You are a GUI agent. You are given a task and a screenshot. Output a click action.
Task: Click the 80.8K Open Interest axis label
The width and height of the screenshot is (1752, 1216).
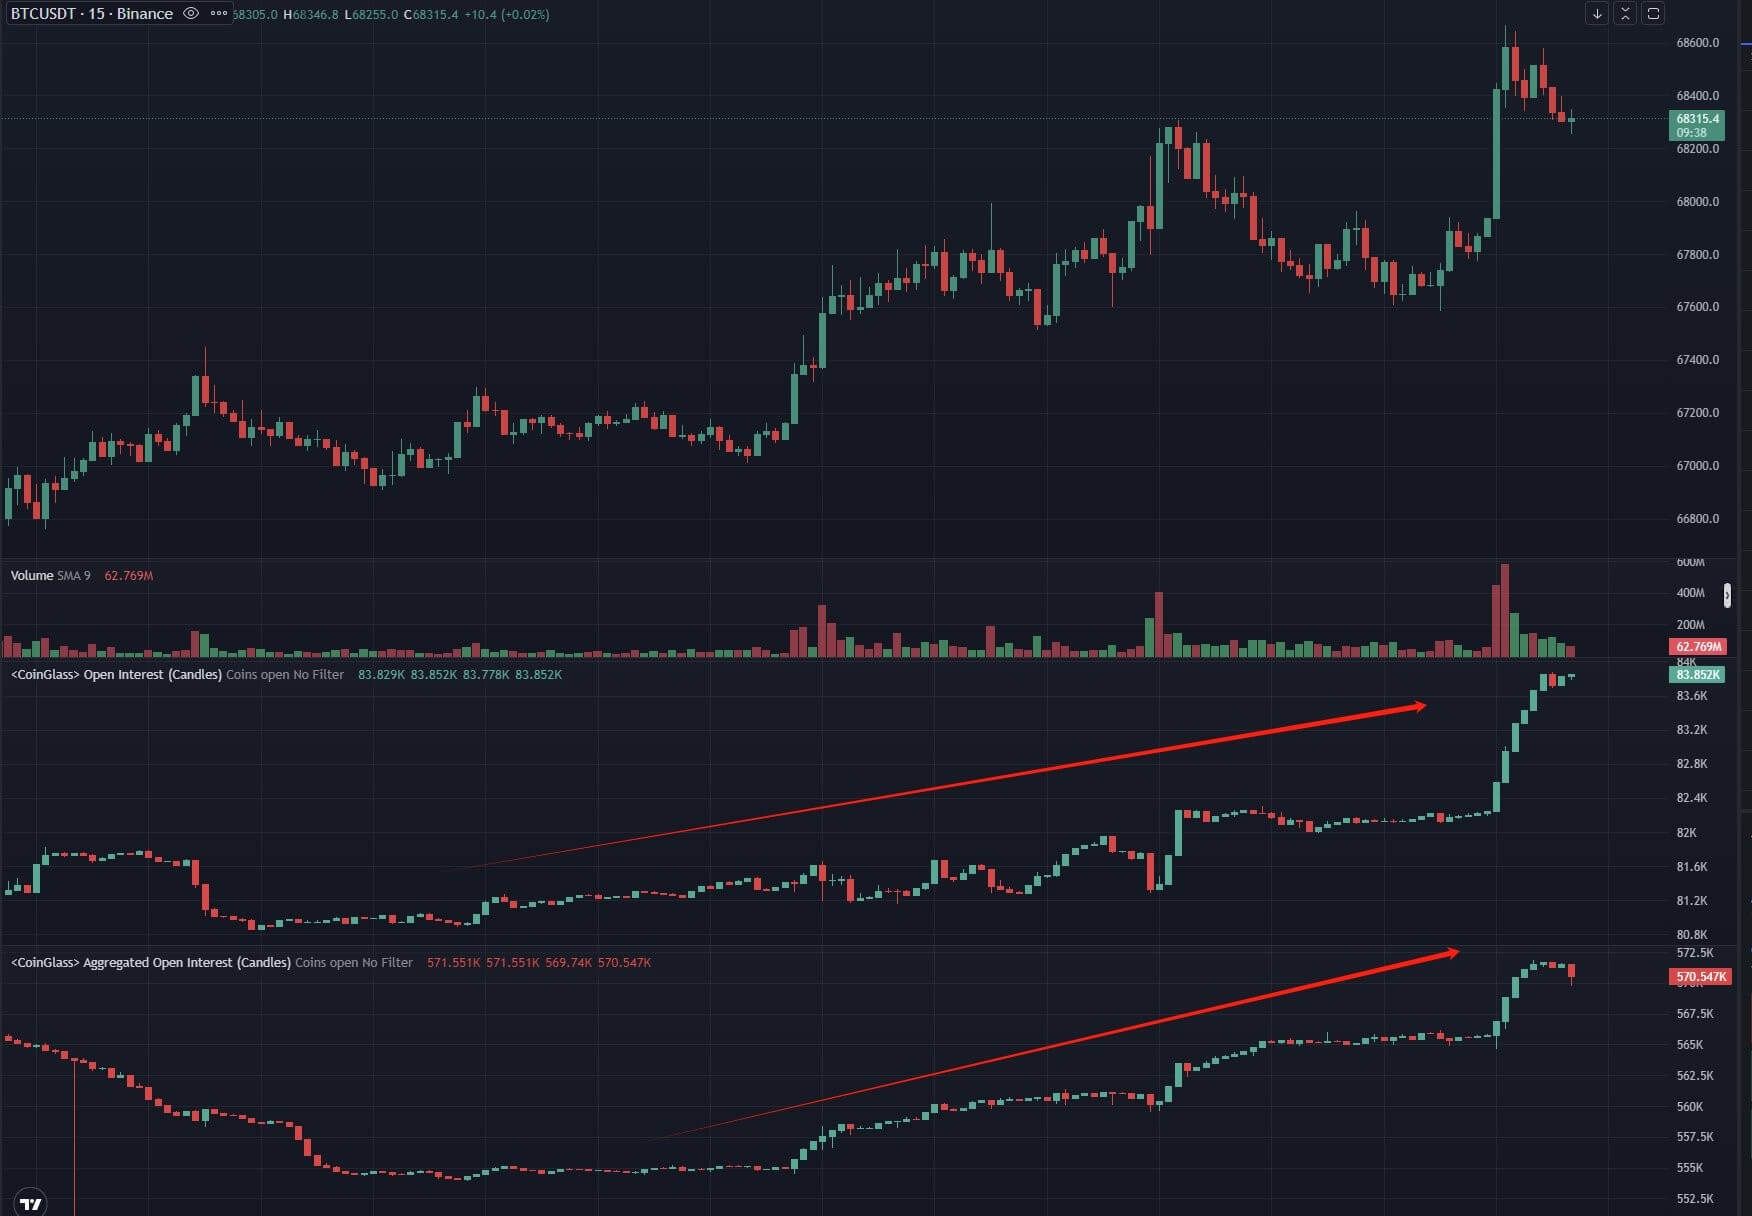point(1691,935)
